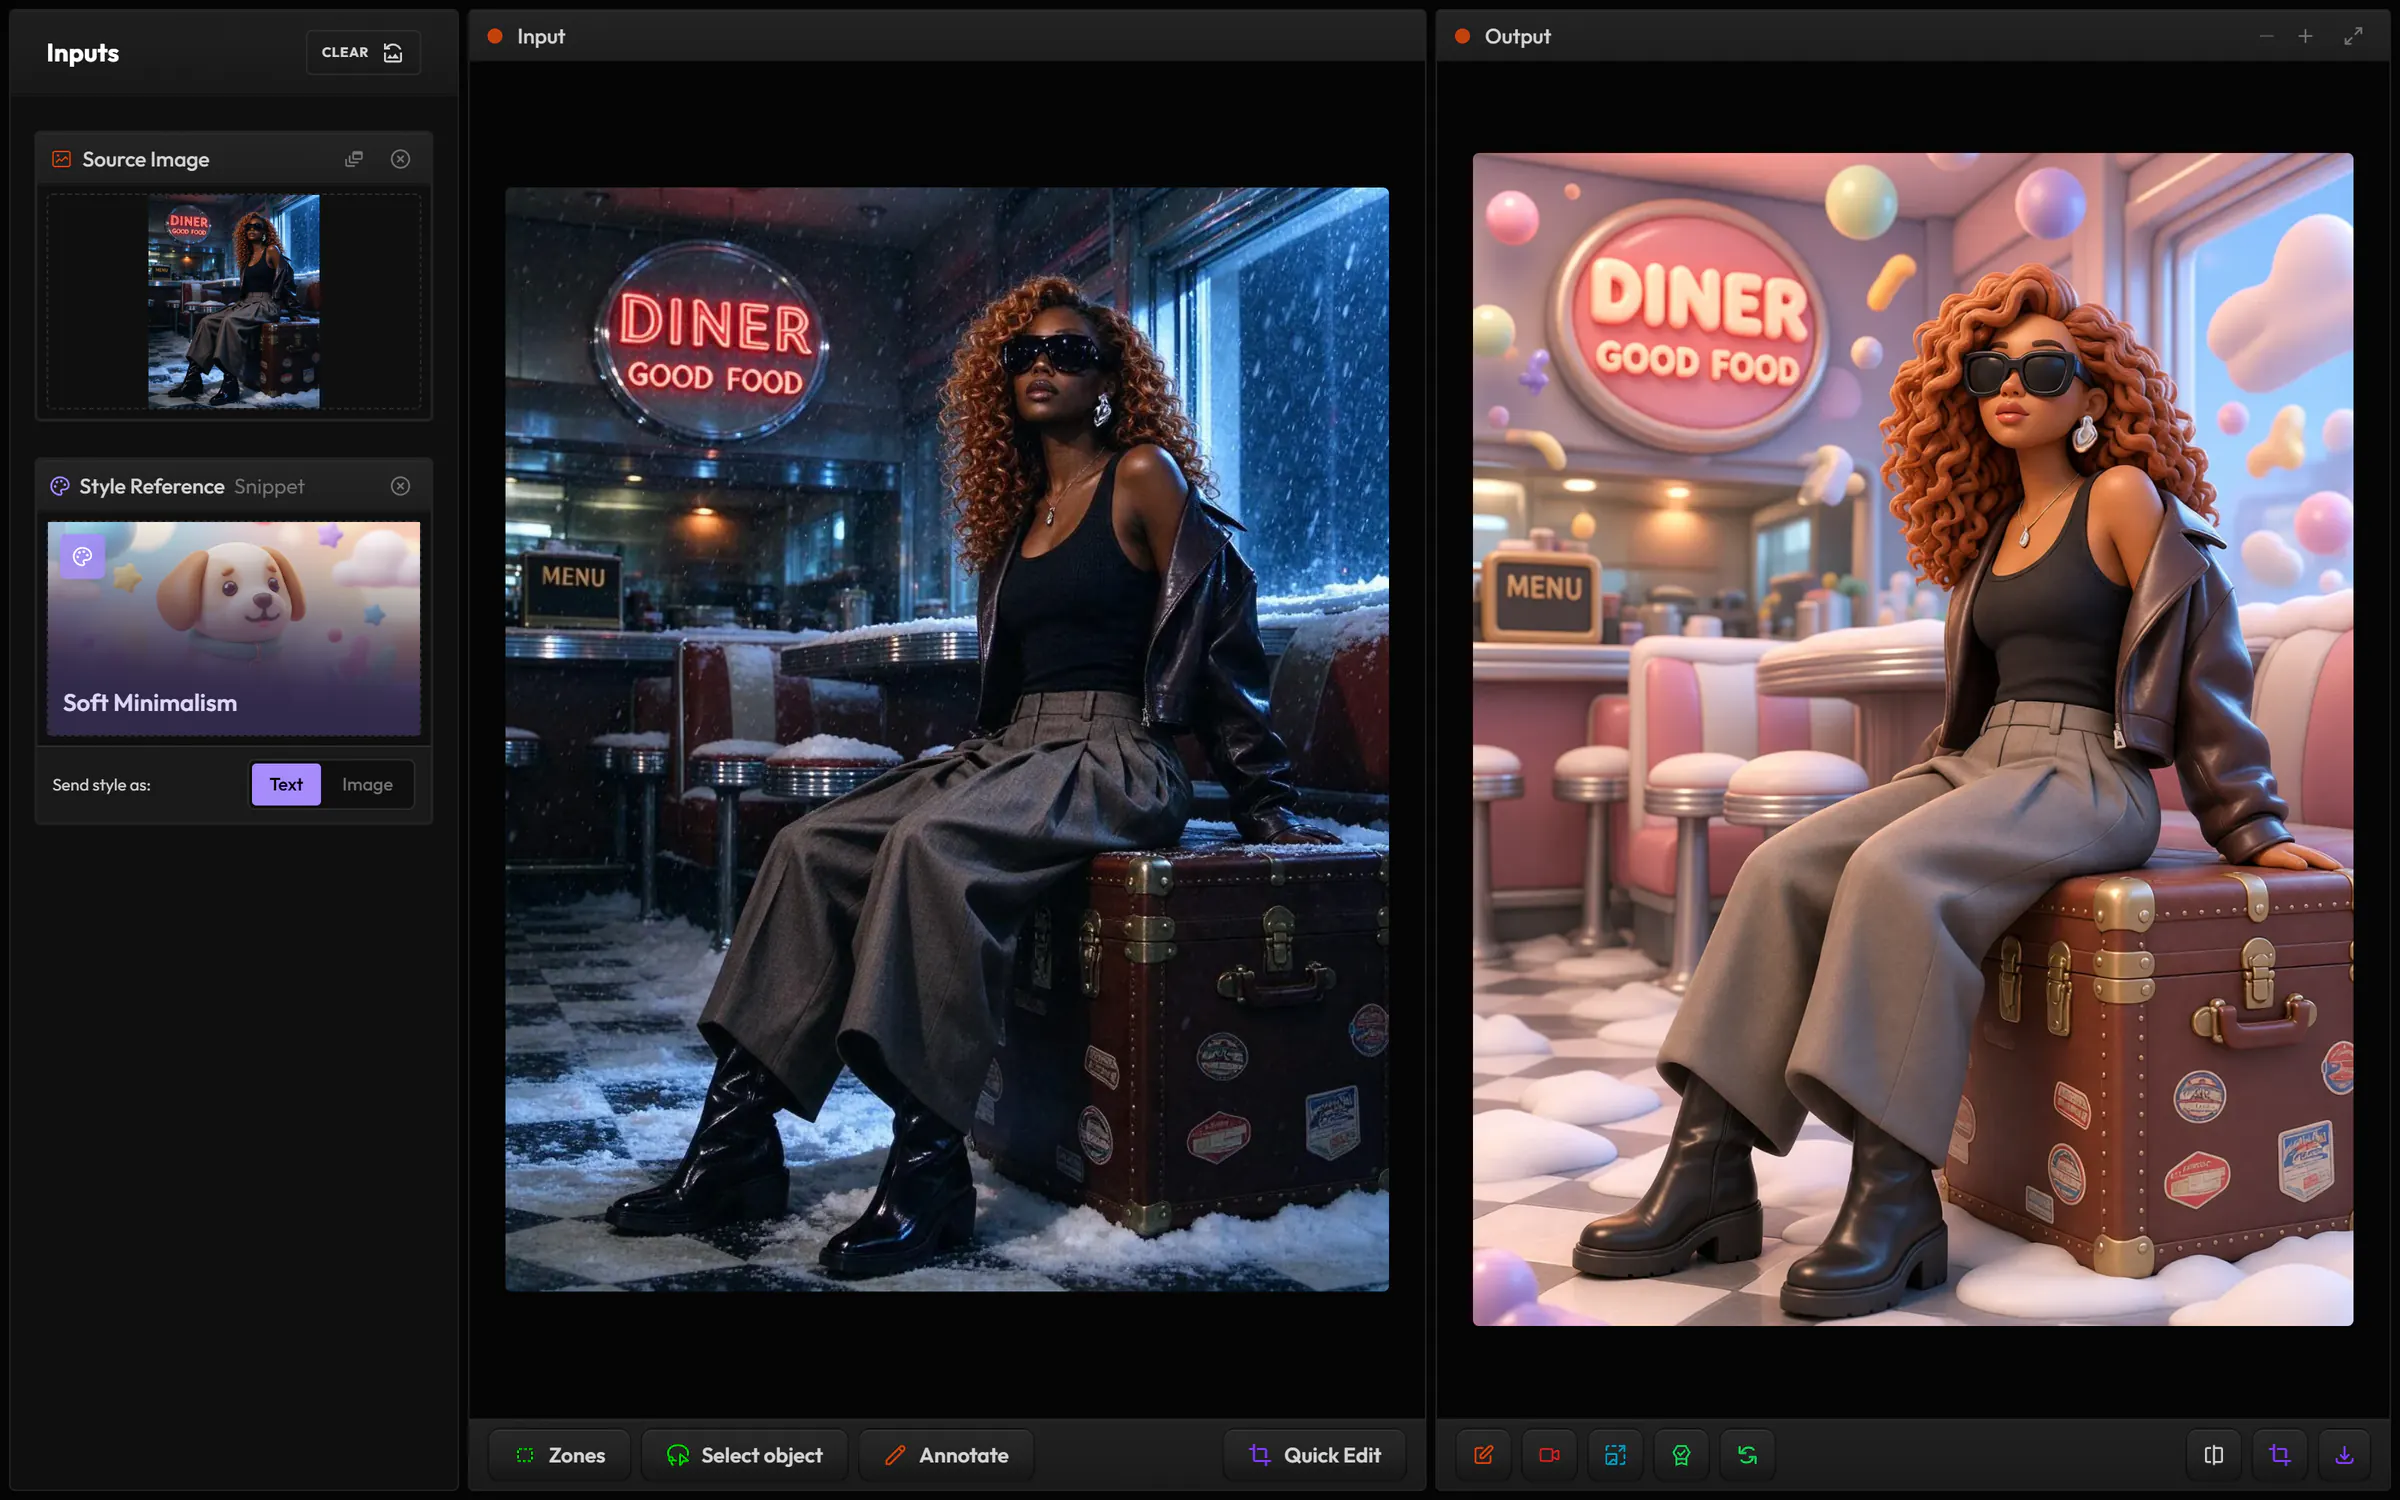2400x1500 pixels.
Task: Open the Zones tool
Action: (560, 1455)
